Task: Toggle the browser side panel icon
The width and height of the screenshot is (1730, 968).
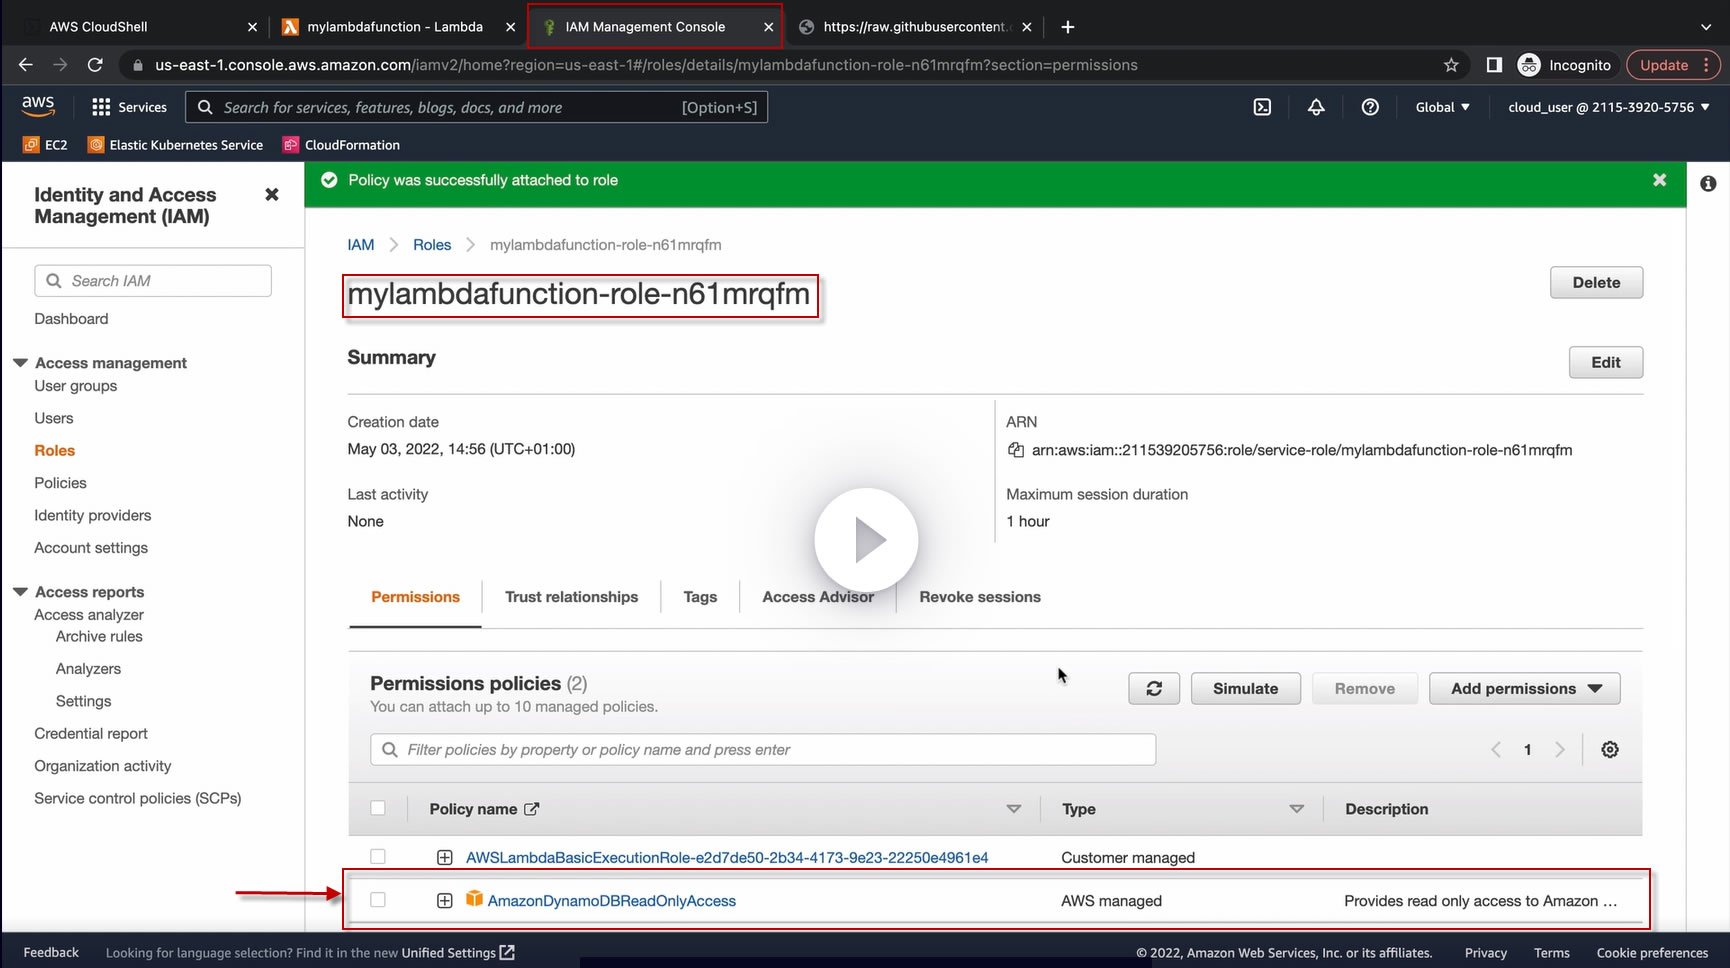Action: tap(1494, 65)
